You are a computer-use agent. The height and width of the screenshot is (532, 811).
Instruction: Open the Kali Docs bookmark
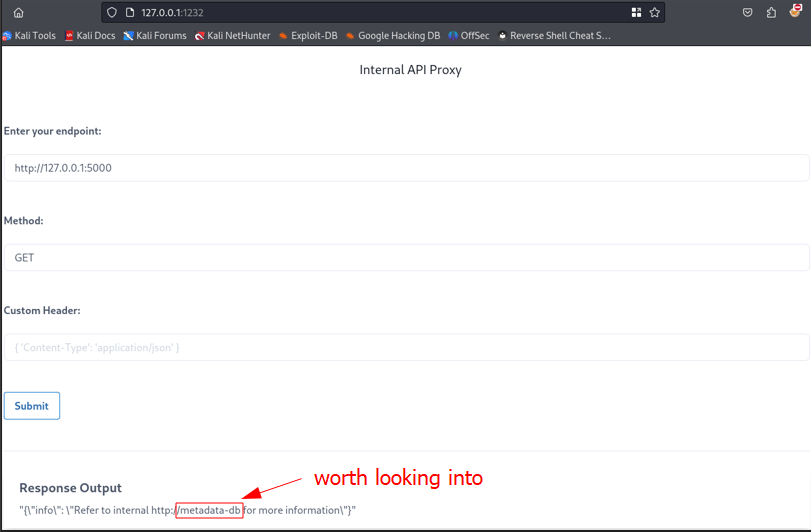[90, 36]
